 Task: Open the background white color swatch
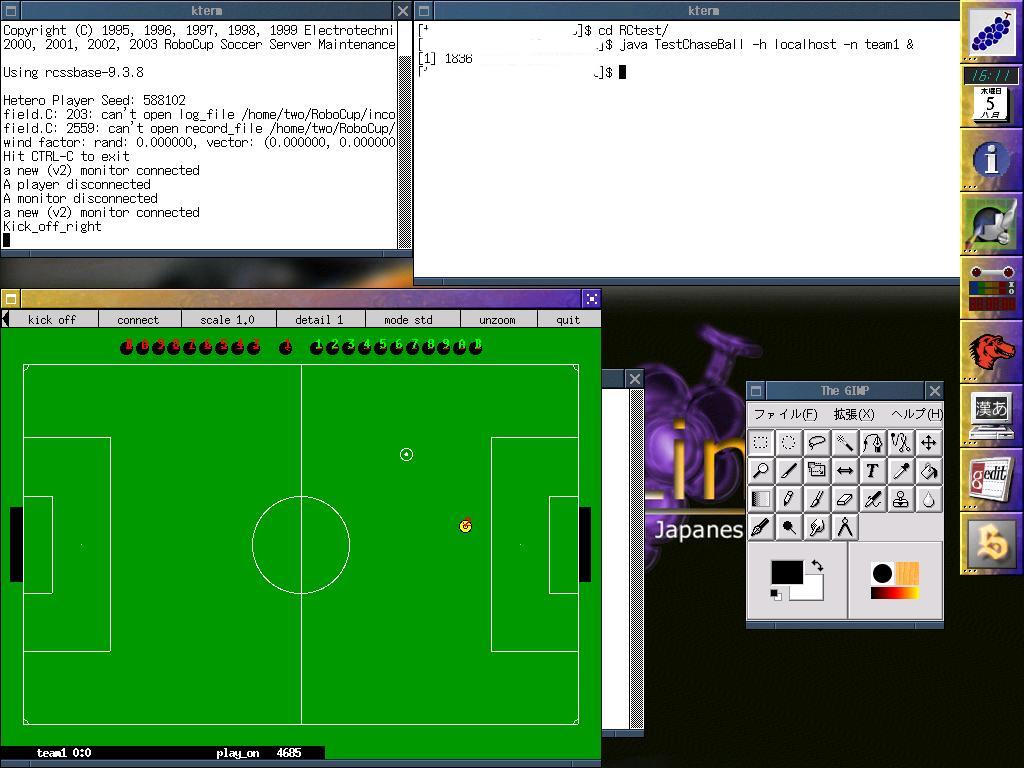click(x=813, y=591)
